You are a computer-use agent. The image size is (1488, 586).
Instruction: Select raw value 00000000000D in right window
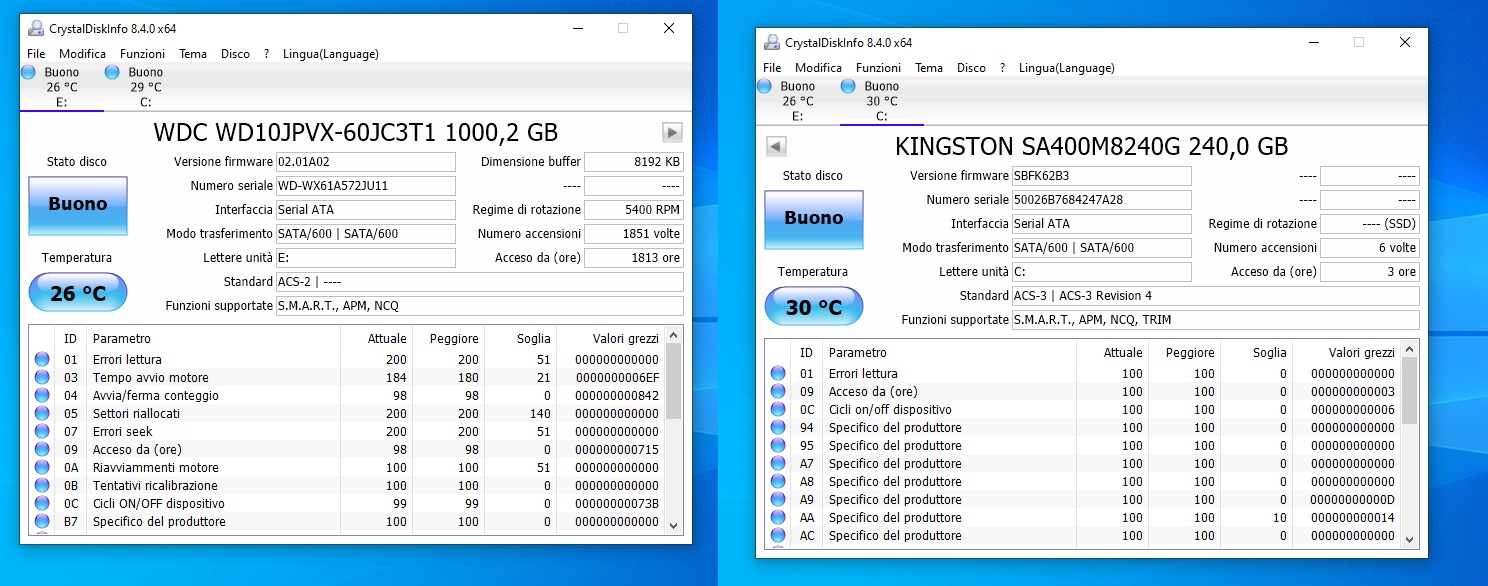pyautogui.click(x=1353, y=499)
